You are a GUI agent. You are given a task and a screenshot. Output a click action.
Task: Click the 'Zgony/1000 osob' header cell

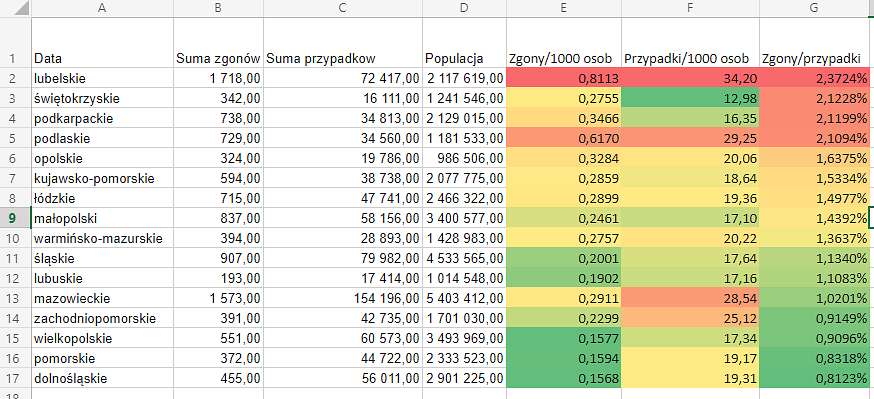pyautogui.click(x=564, y=43)
